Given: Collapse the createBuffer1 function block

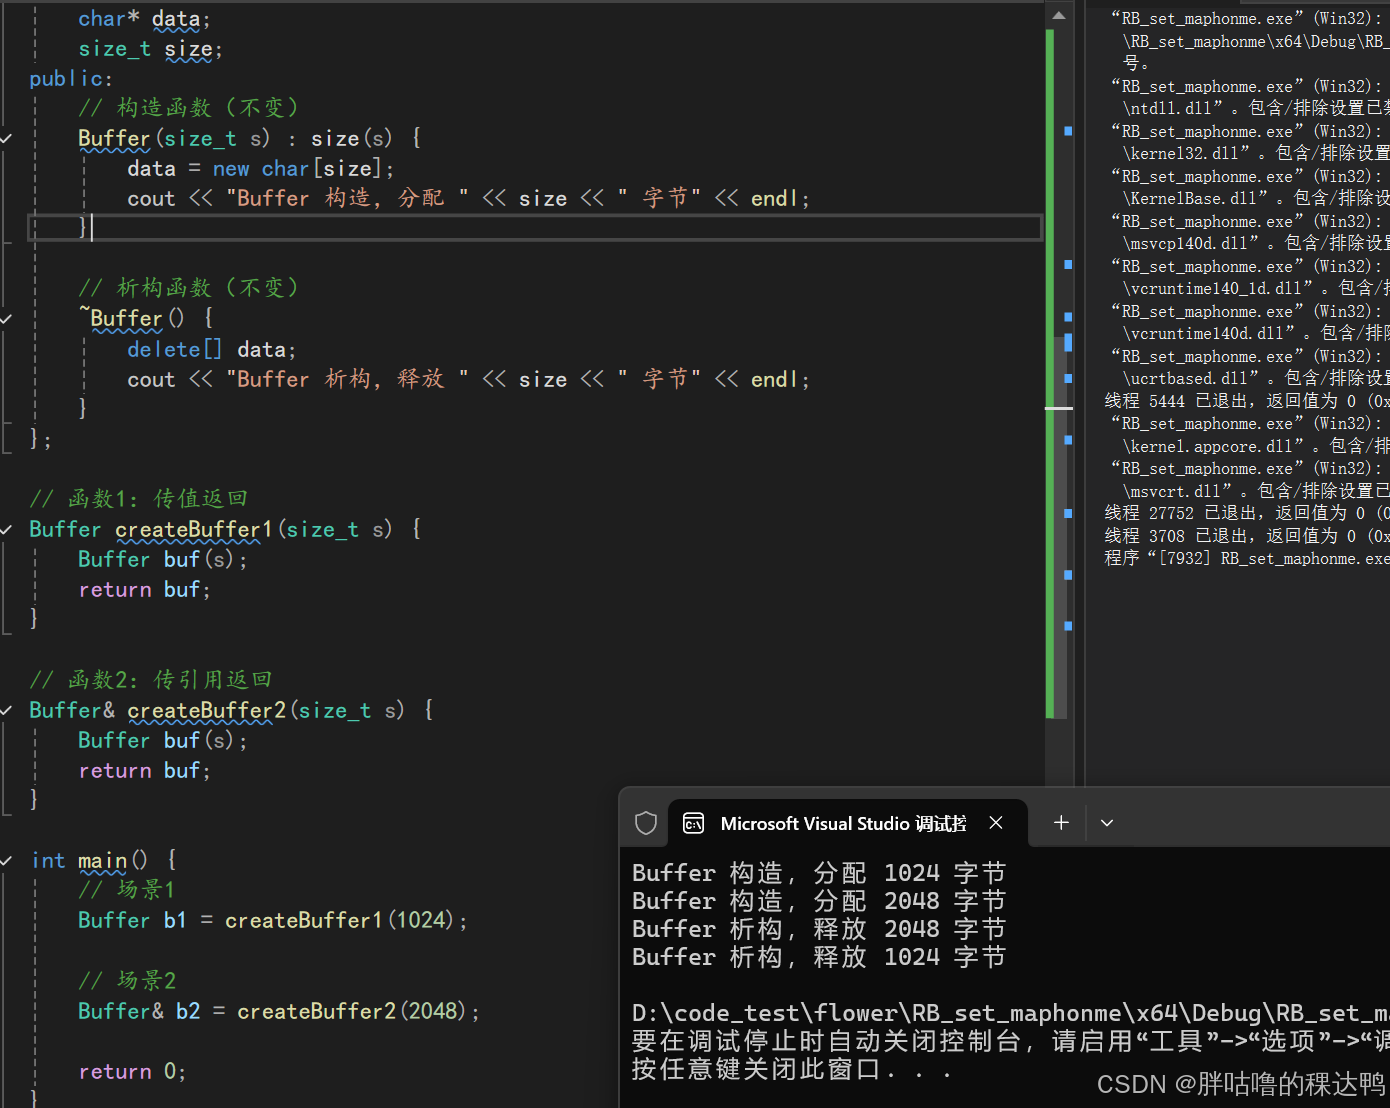Looking at the screenshot, I should pos(6,529).
